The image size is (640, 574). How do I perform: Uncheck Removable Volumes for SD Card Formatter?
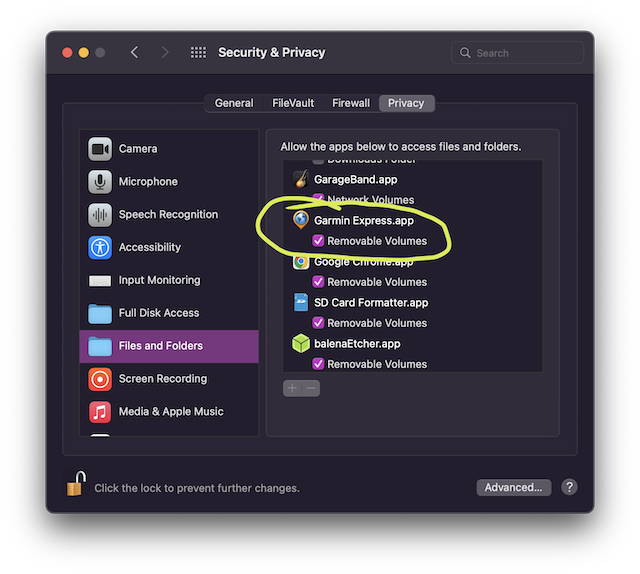[x=318, y=323]
